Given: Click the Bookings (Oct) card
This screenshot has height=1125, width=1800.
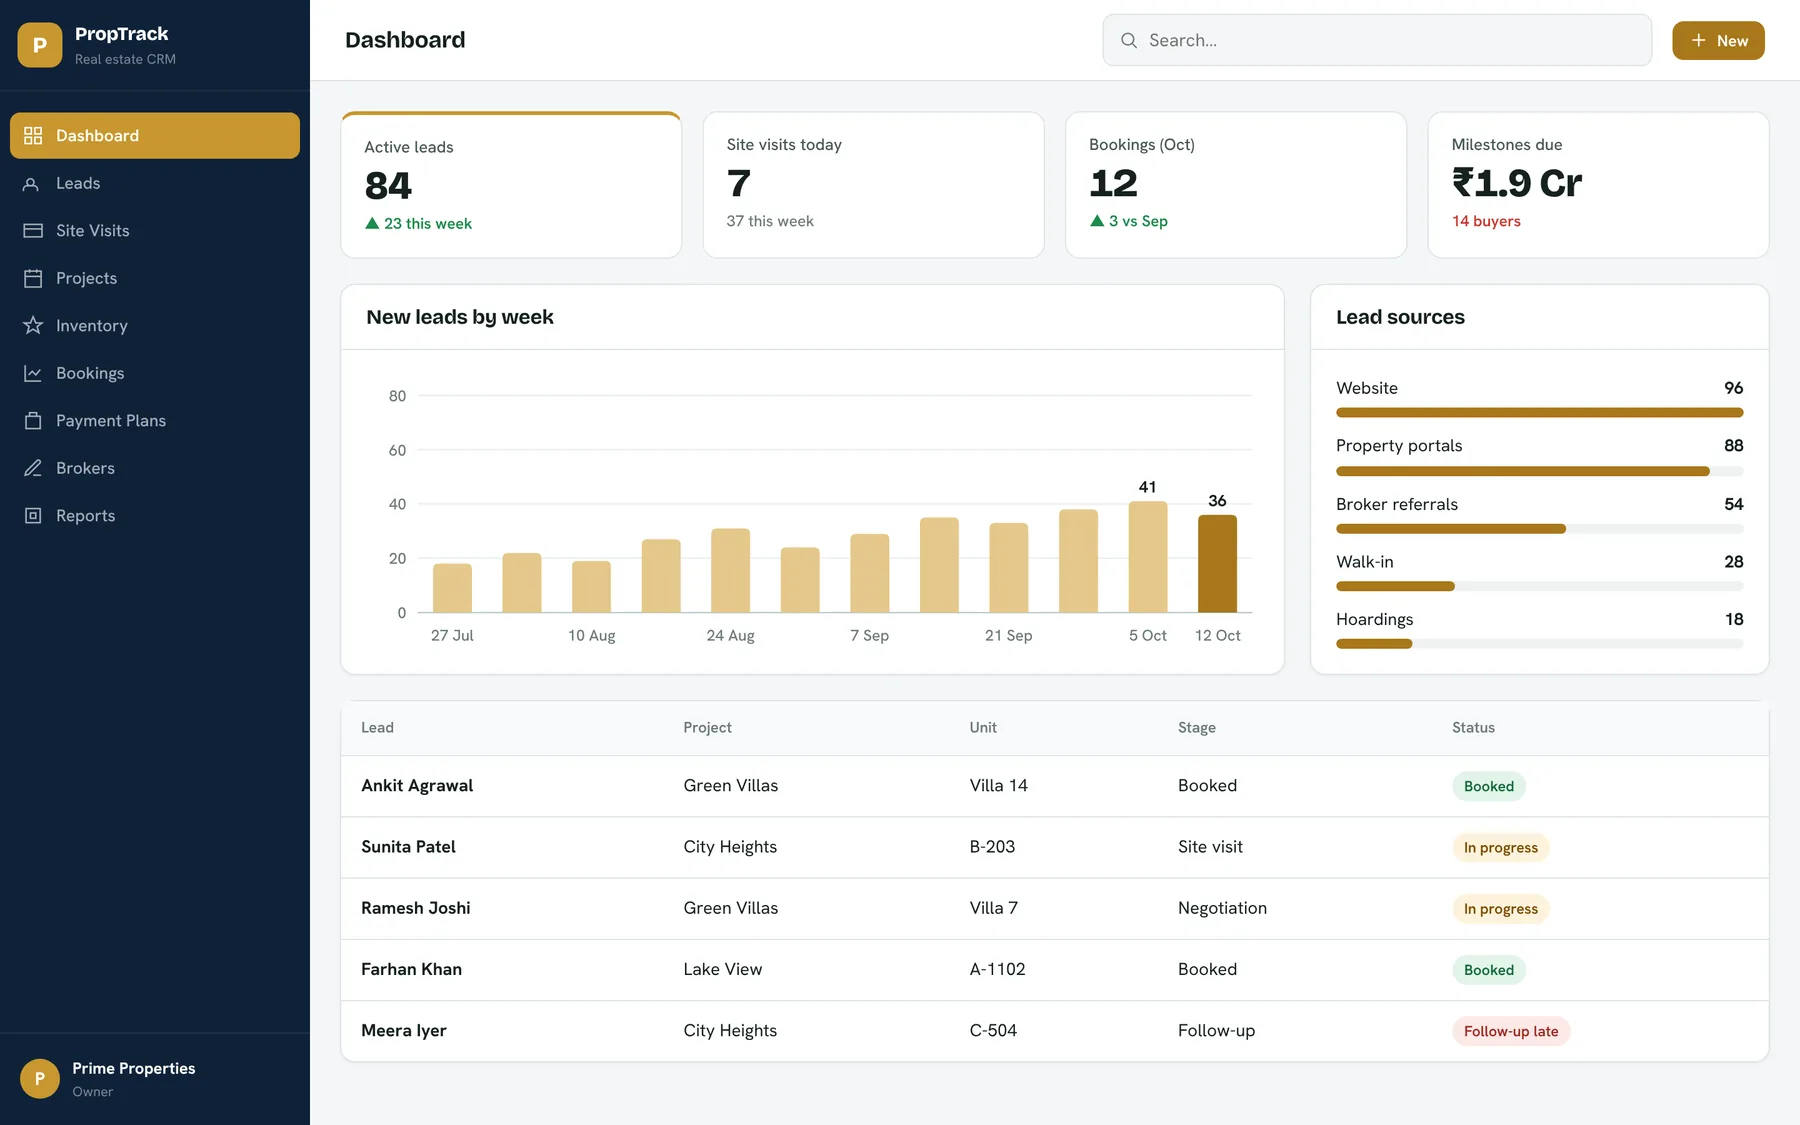Looking at the screenshot, I should tap(1236, 185).
